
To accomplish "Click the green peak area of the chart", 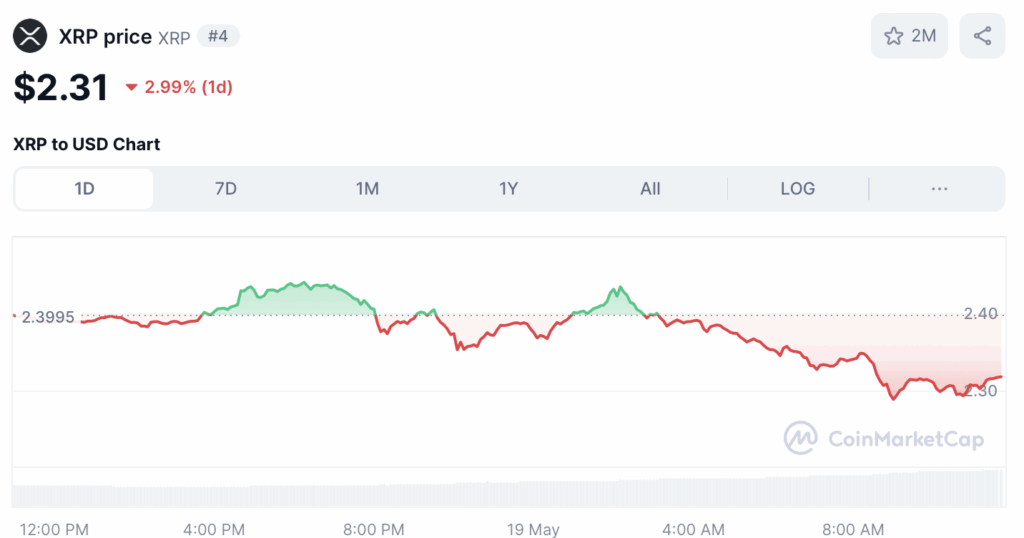I will click(300, 300).
